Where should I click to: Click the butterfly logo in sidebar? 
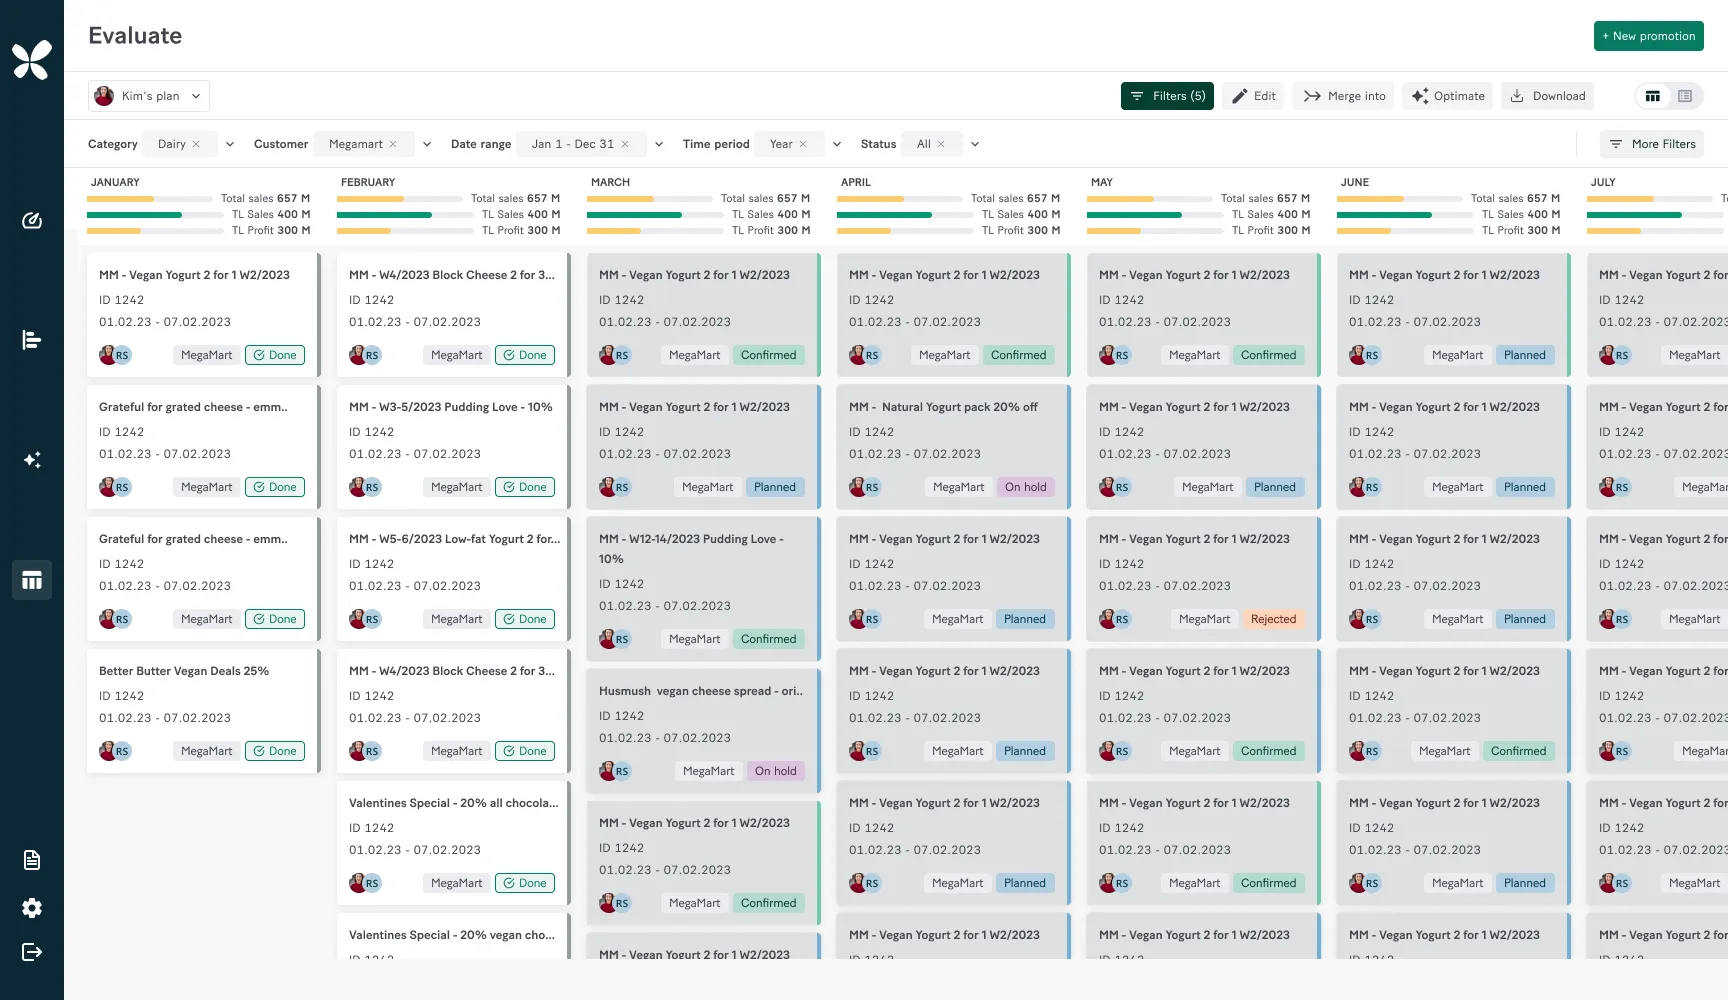pyautogui.click(x=32, y=60)
